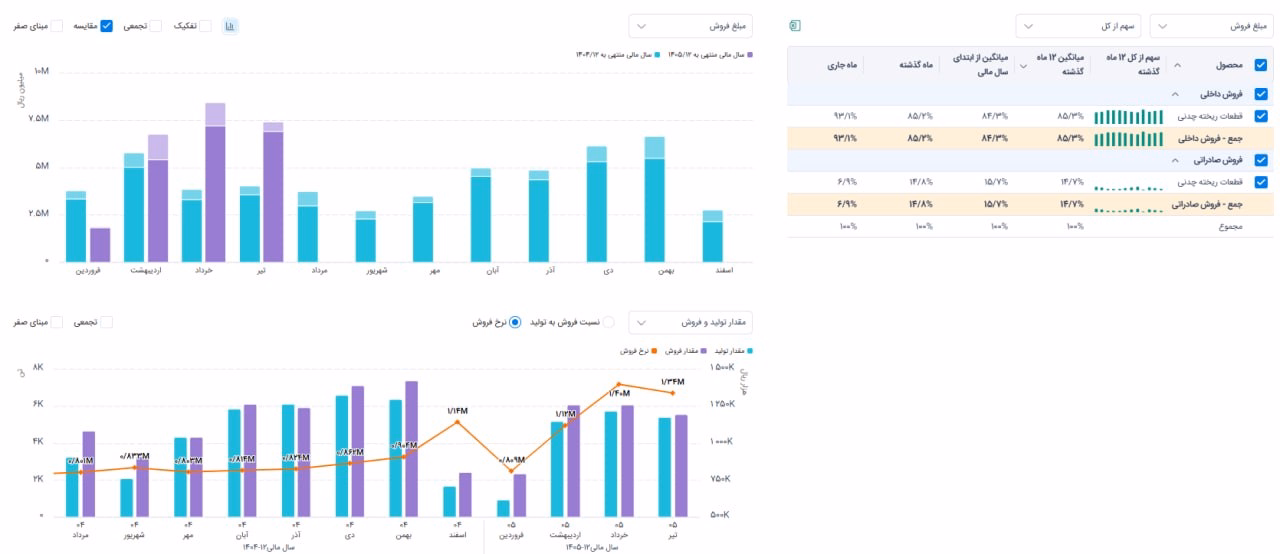Click the ۱/۱۴M data label above اسفند
Image resolution: width=1280 pixels, height=554 pixels.
(457, 411)
